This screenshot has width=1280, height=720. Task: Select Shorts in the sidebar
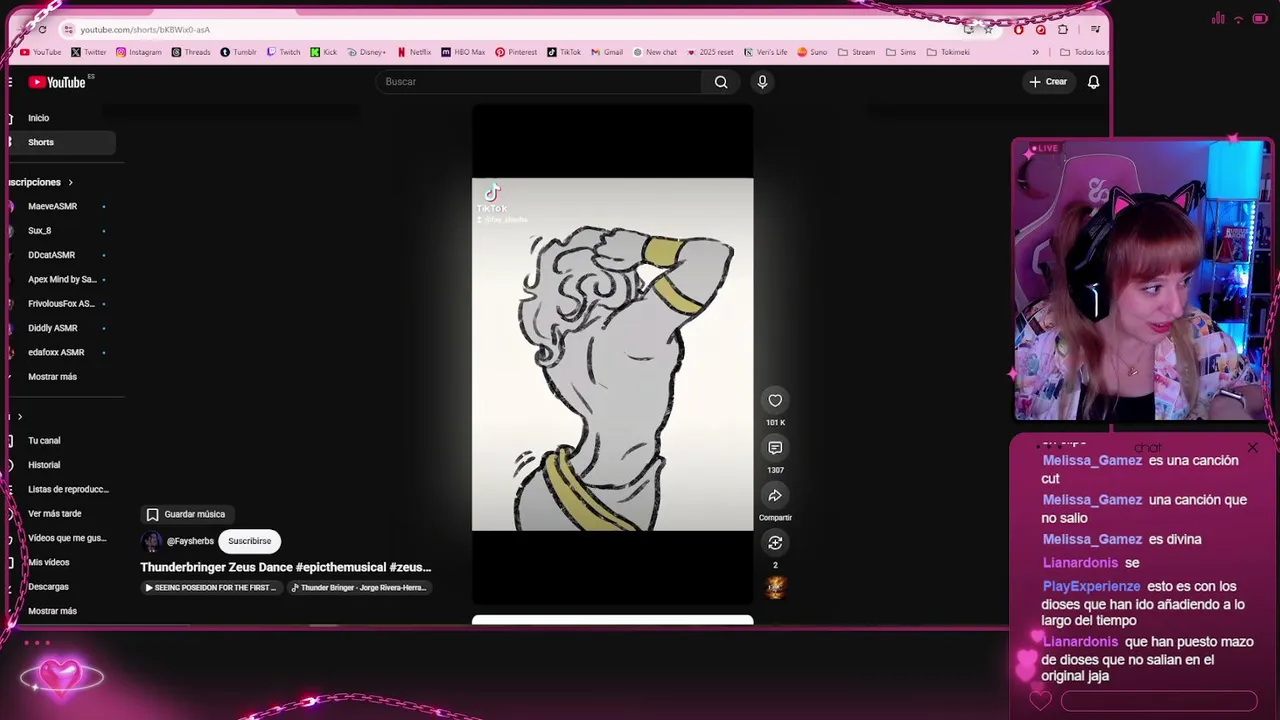62,142
